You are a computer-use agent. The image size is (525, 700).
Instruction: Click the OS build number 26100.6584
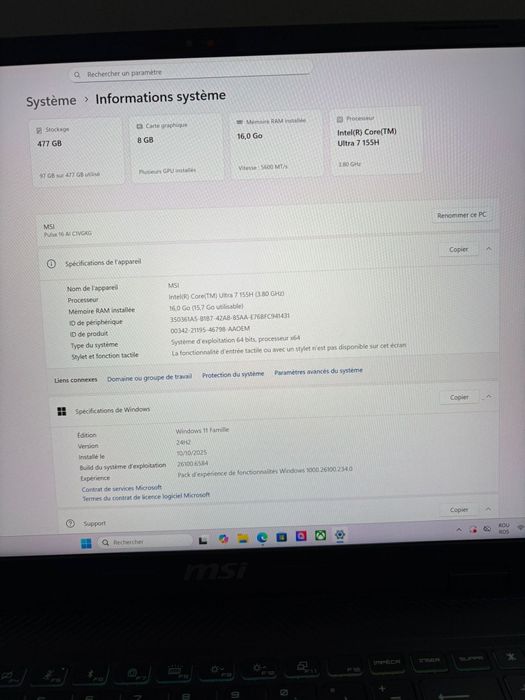[x=192, y=464]
